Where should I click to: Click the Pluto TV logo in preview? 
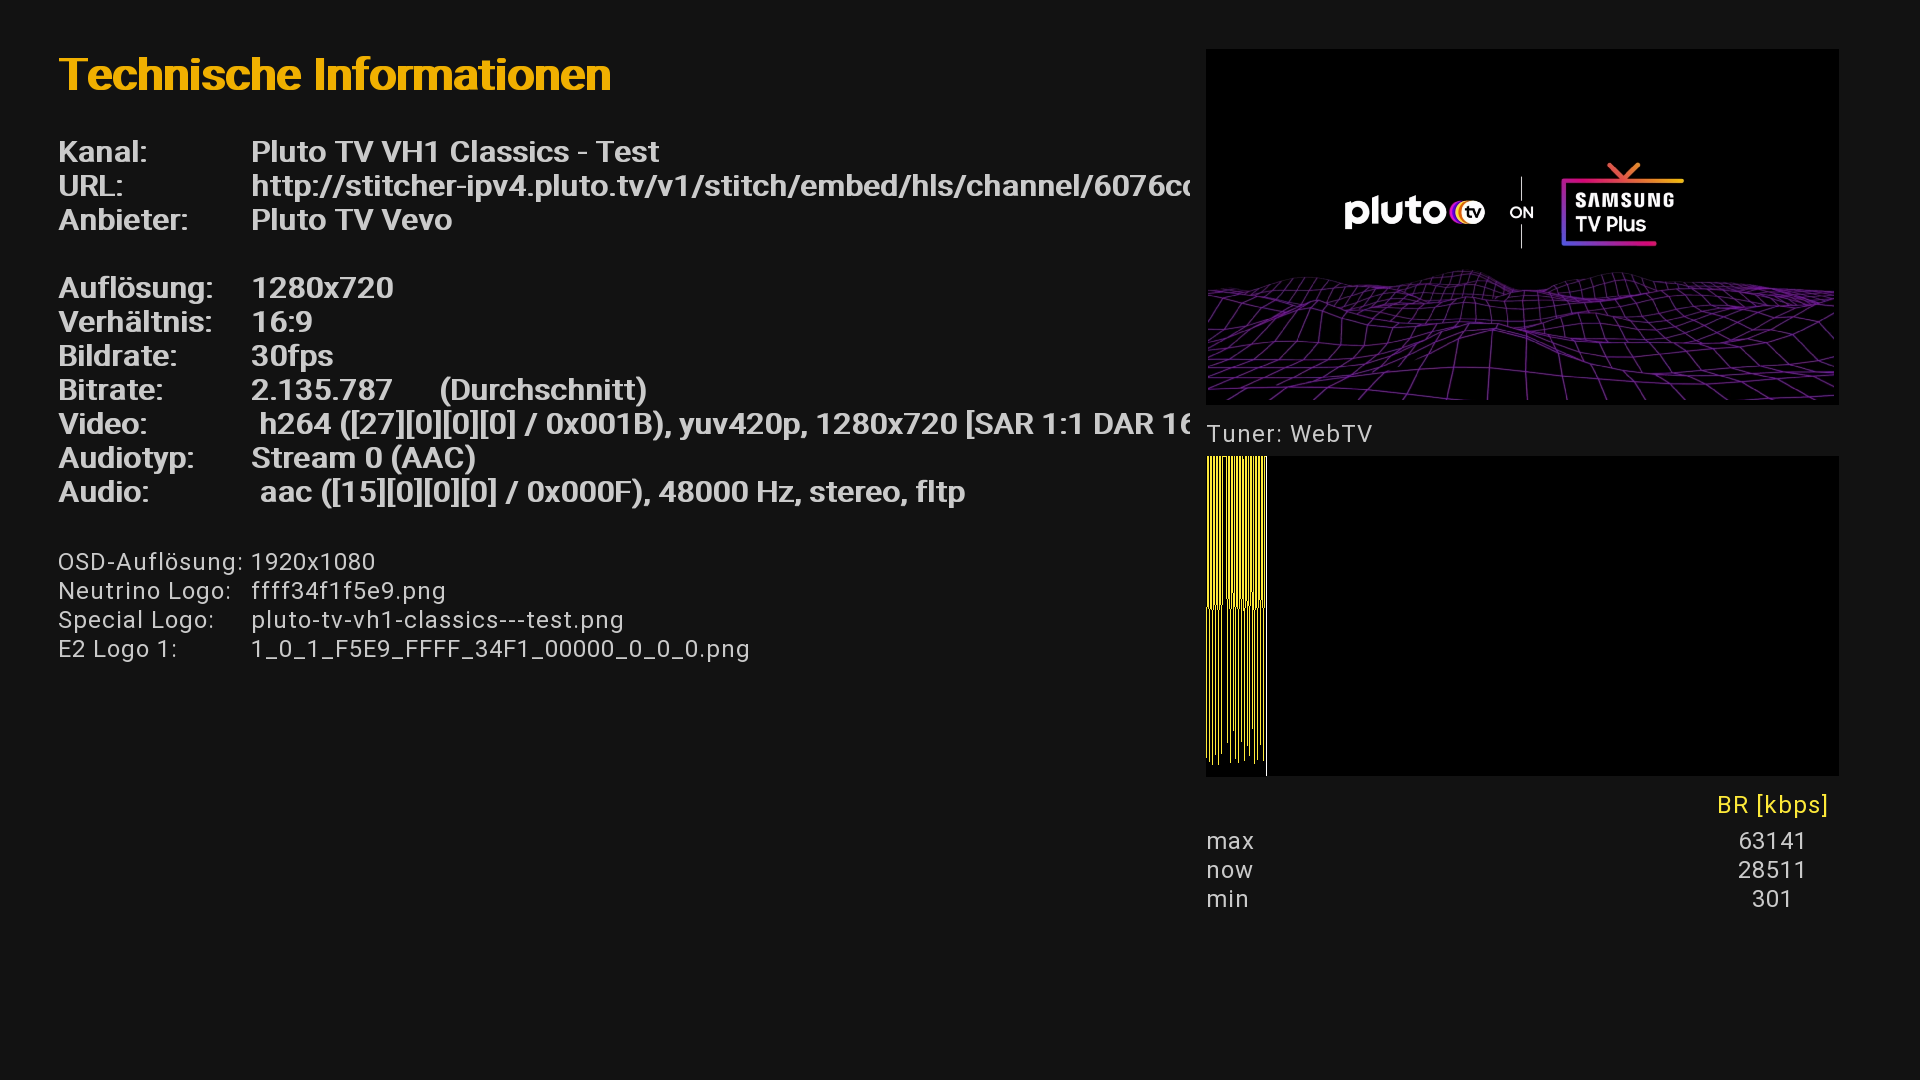[1413, 211]
